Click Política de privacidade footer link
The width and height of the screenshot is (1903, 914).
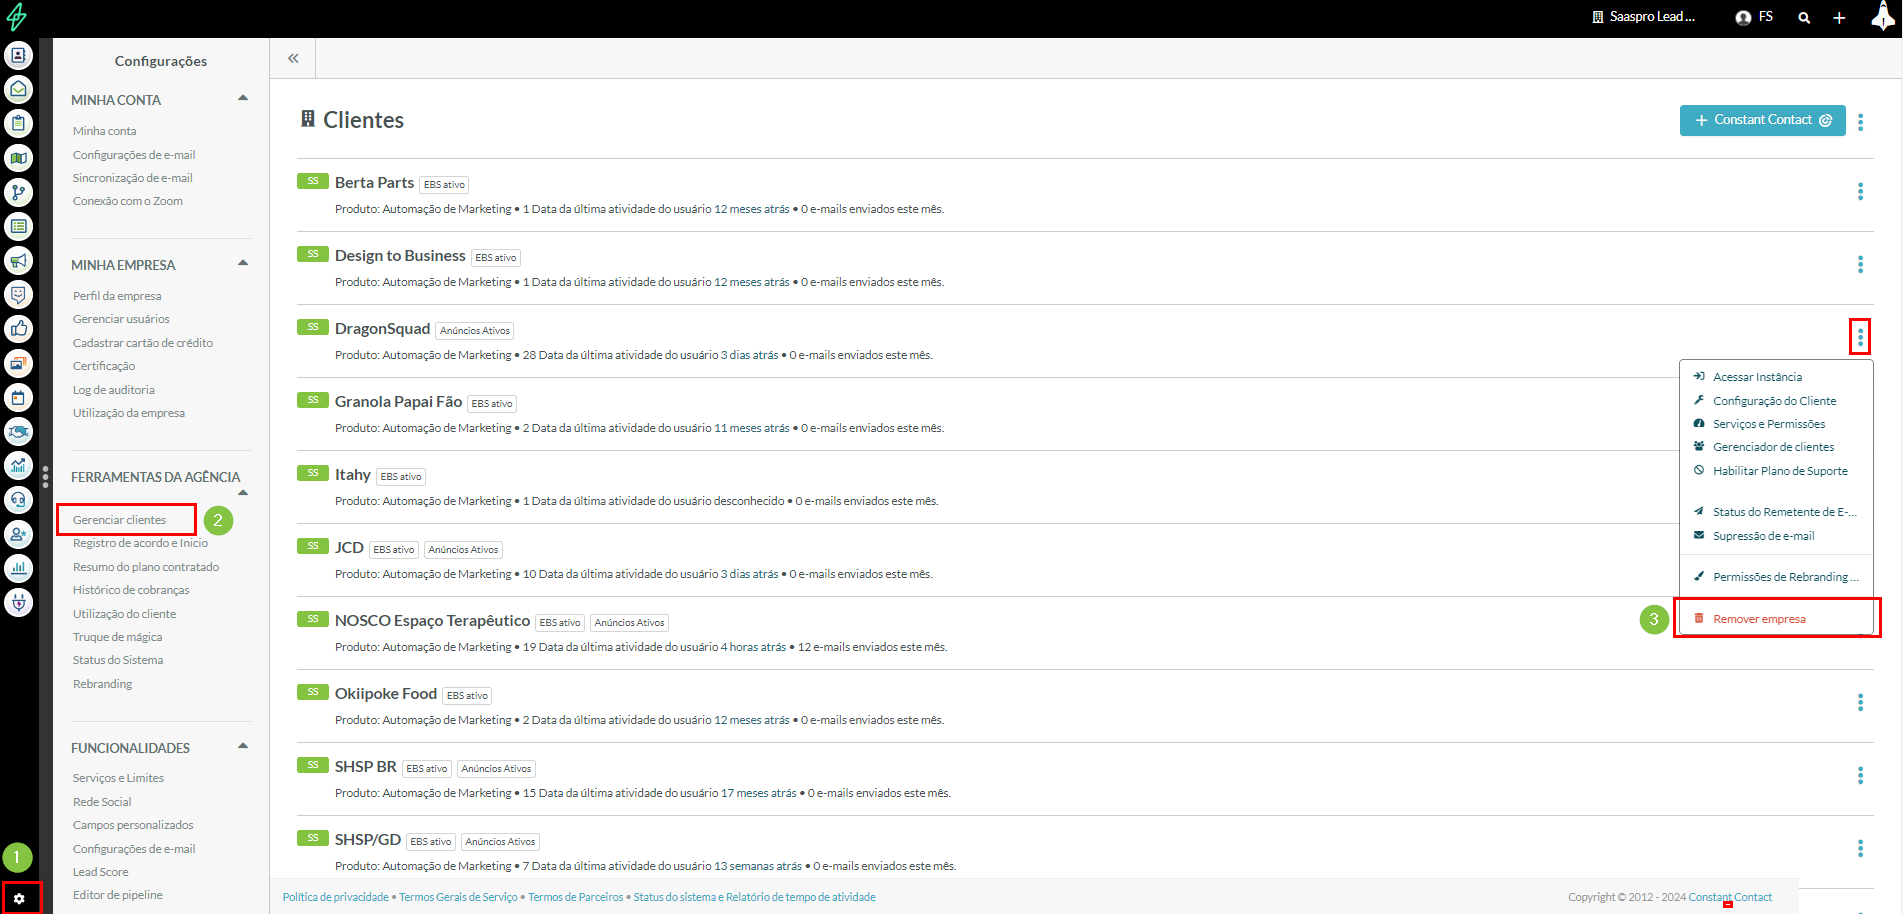click(335, 897)
